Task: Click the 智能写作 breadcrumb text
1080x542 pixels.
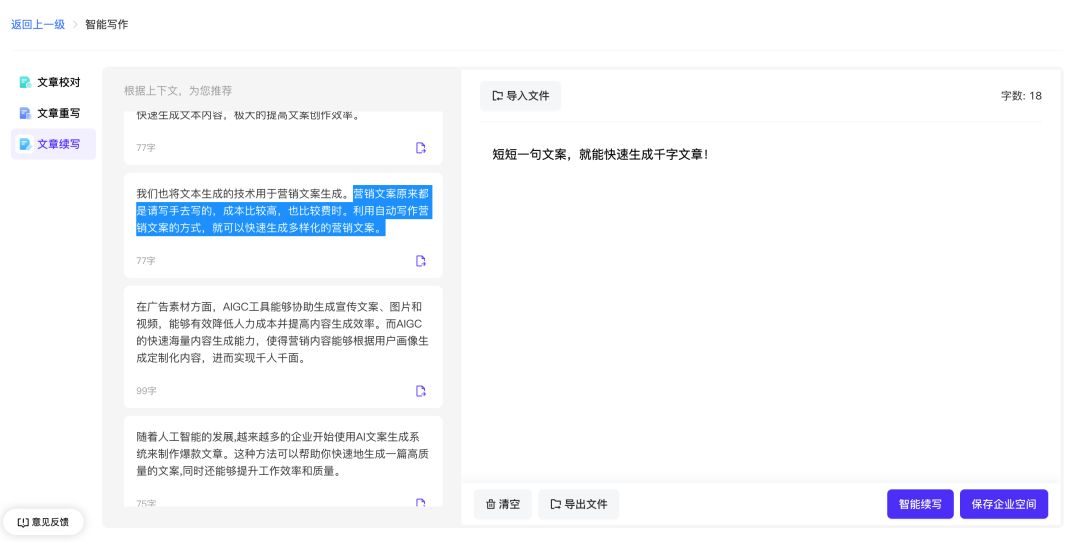Action: coord(107,24)
